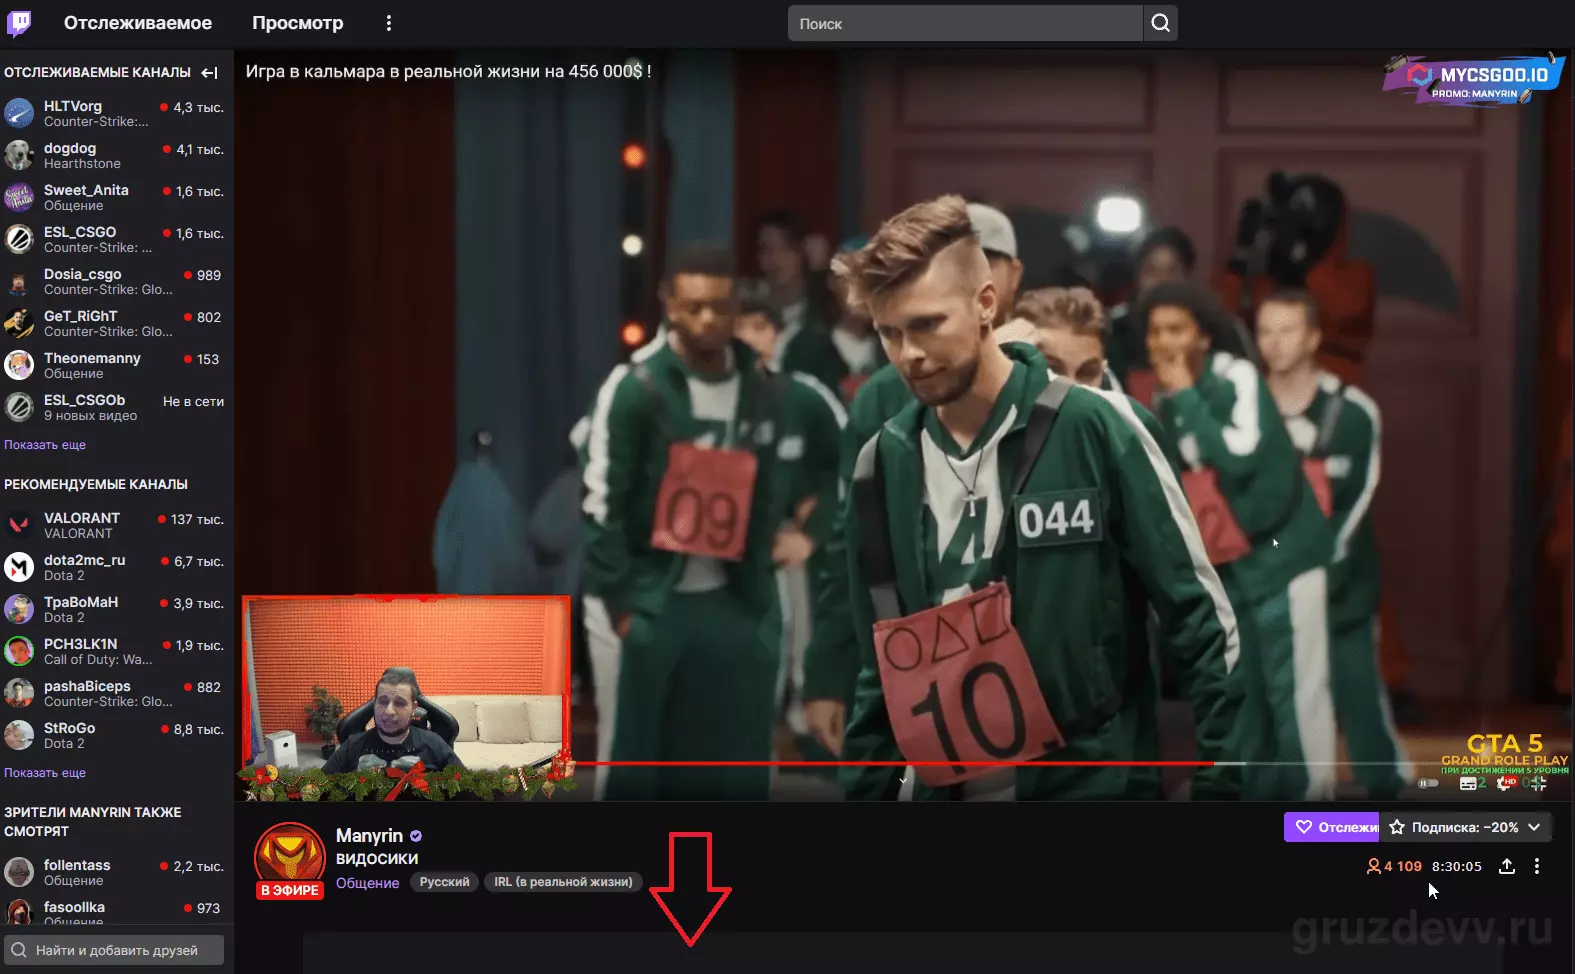The image size is (1575, 974).
Task: Open the HLTVorg channel avatar
Action: tap(19, 113)
